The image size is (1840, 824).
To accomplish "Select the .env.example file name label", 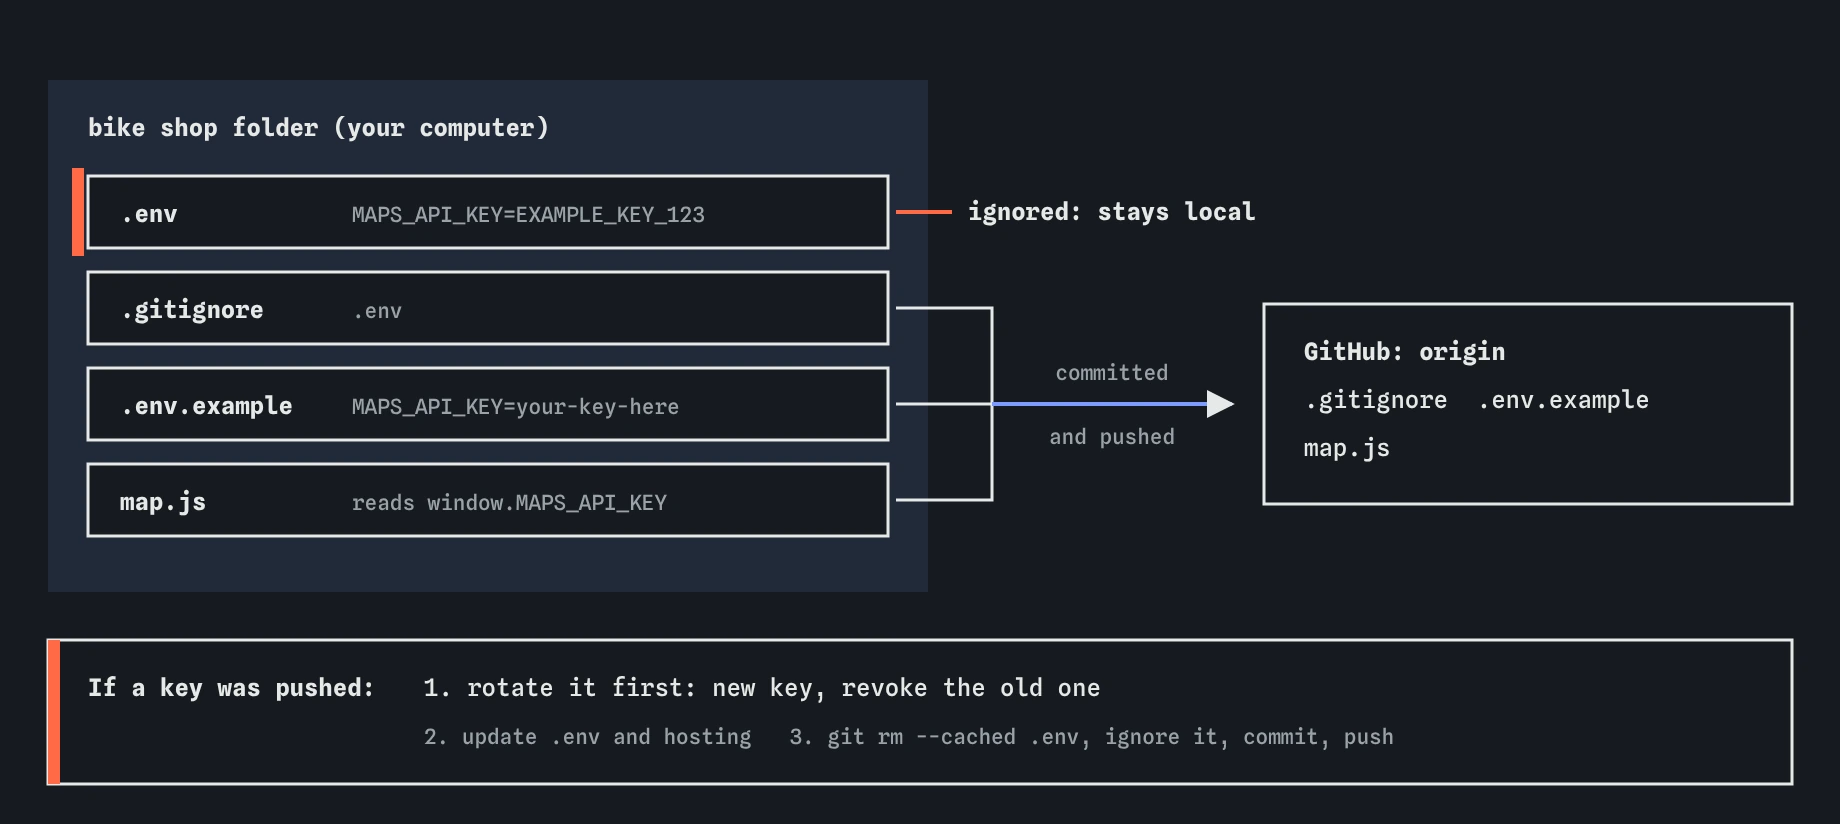I will click(x=206, y=406).
